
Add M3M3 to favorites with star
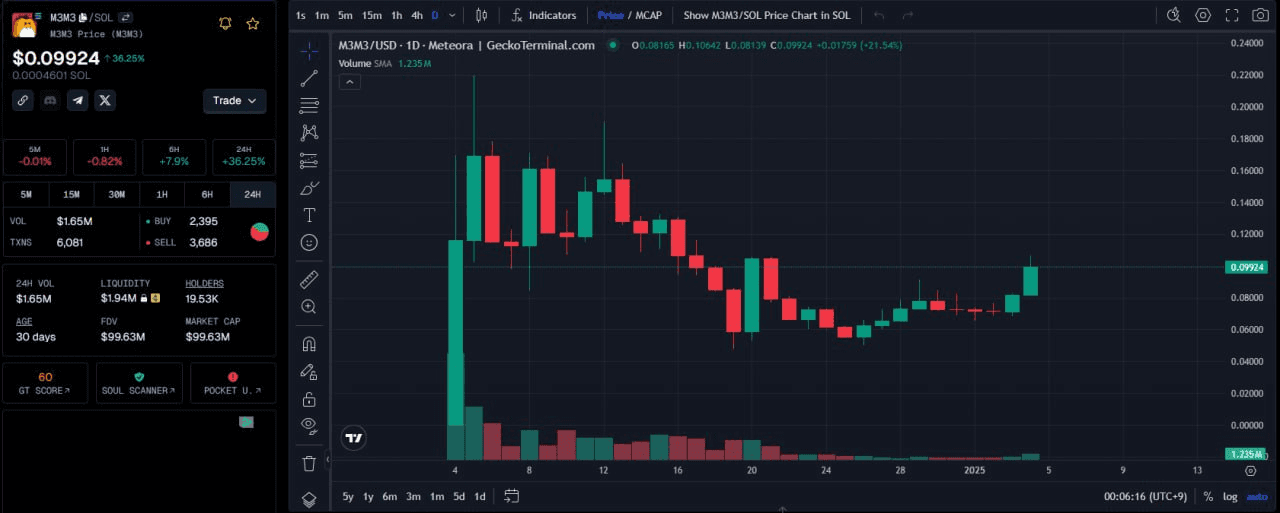coord(253,23)
